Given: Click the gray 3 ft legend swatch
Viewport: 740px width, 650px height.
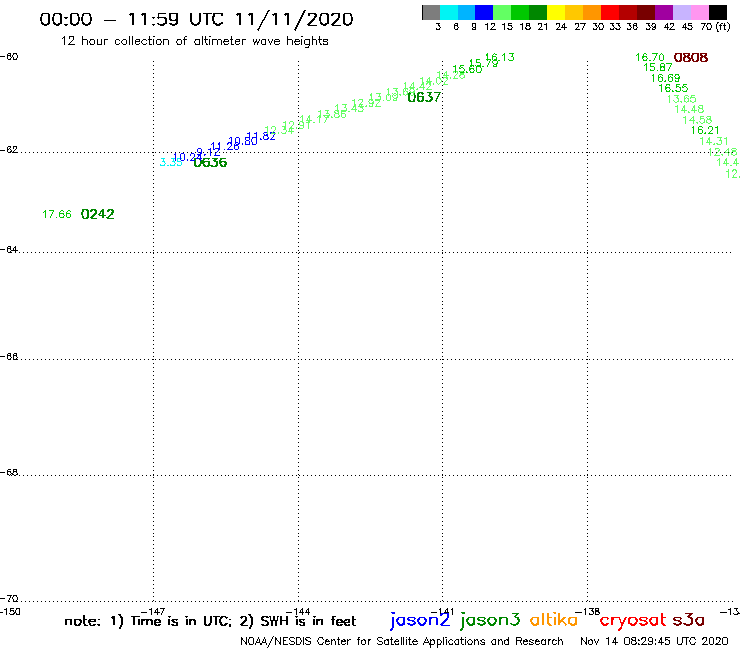Looking at the screenshot, I should [431, 12].
